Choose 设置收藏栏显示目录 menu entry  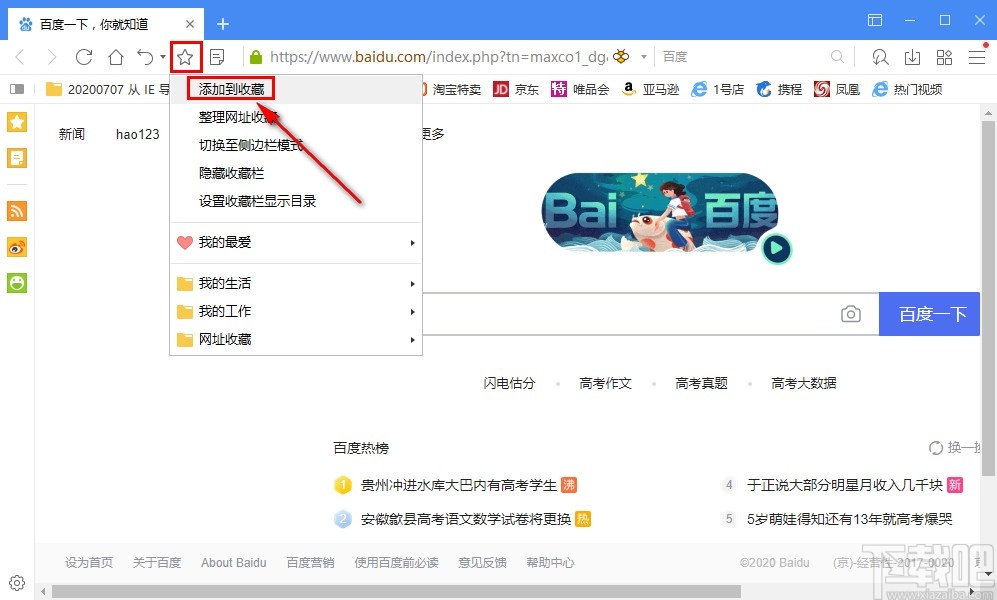click(296, 201)
